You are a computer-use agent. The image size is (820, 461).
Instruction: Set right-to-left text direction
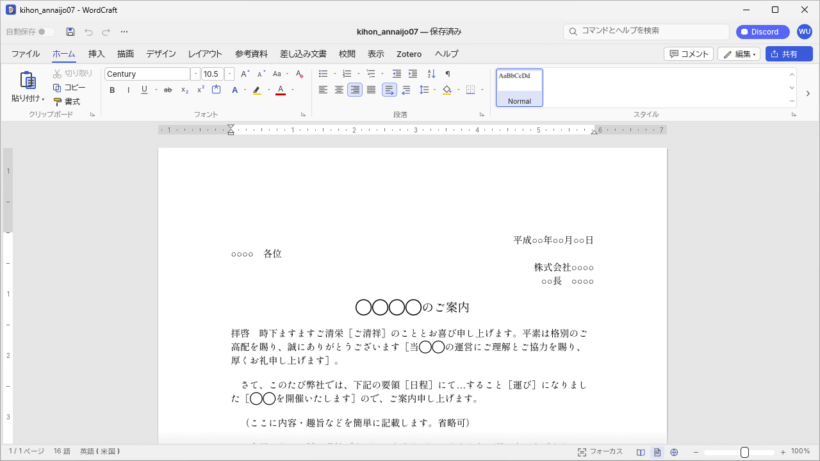coord(406,90)
